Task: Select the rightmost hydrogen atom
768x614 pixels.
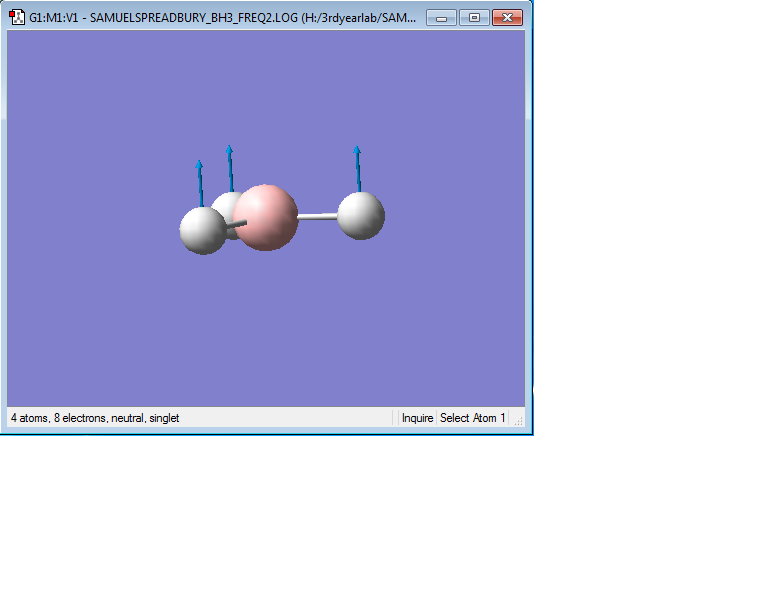Action: [361, 216]
